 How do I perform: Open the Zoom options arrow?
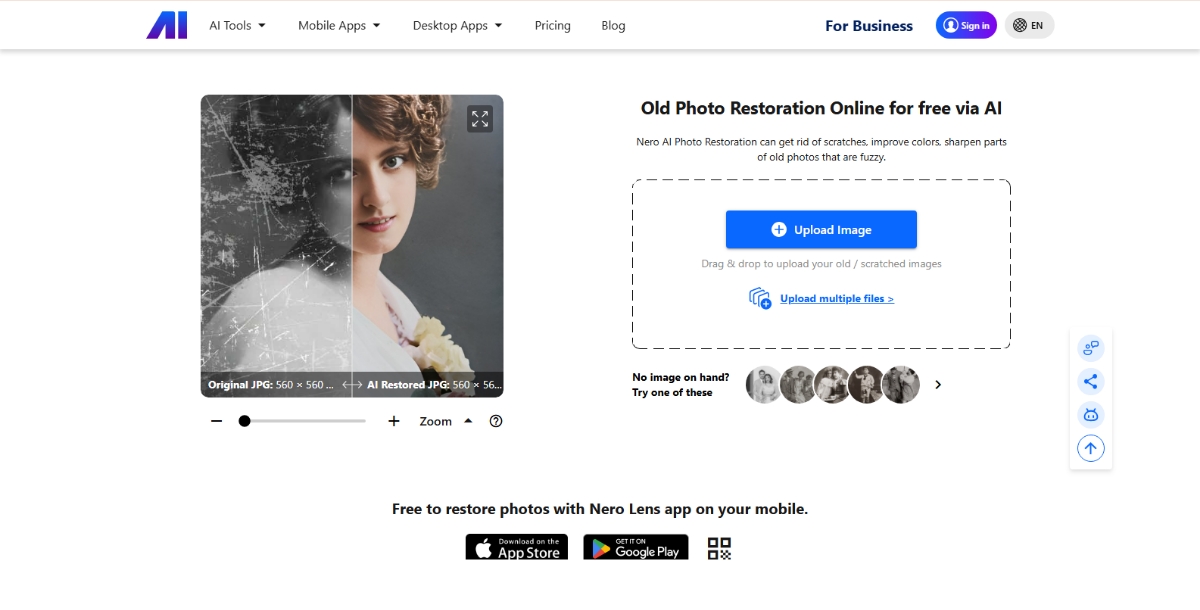coord(468,421)
